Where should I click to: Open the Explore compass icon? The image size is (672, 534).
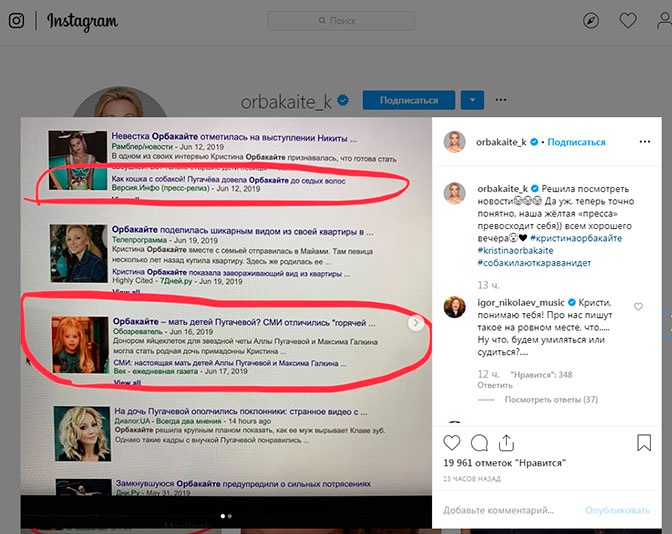point(591,21)
